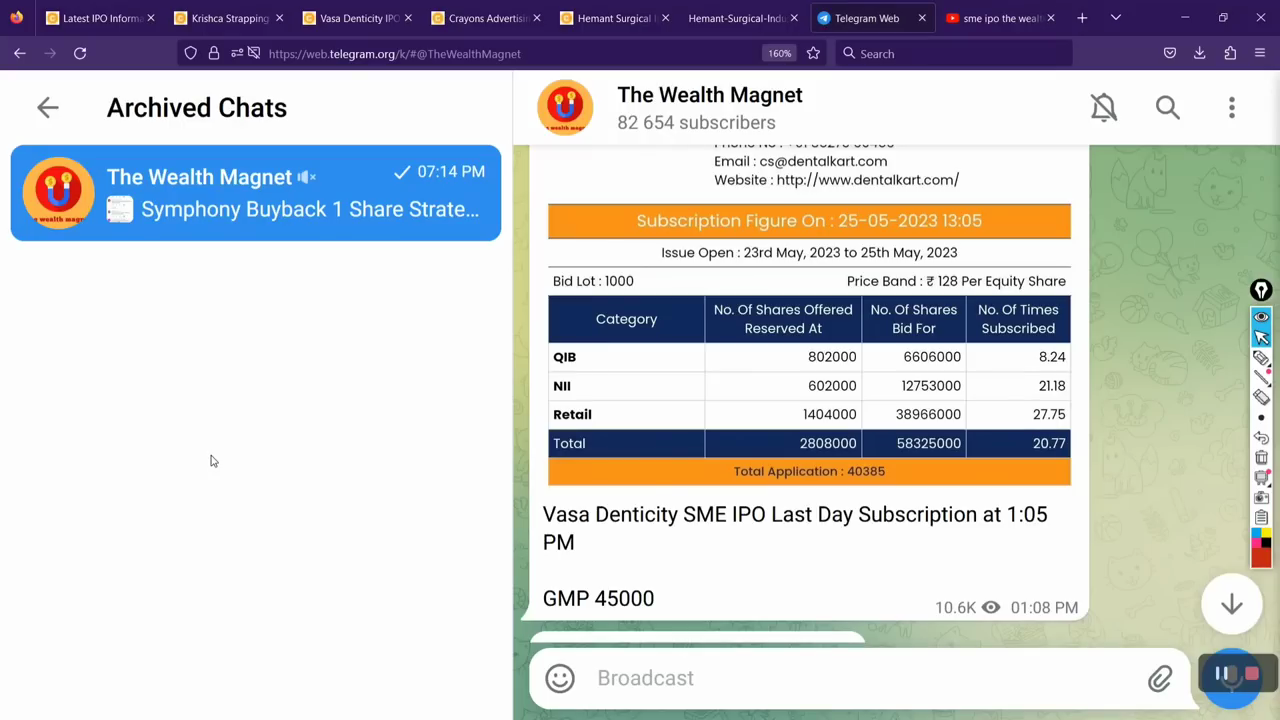Open a new browser tab
The image size is (1280, 720).
pos(1082,18)
